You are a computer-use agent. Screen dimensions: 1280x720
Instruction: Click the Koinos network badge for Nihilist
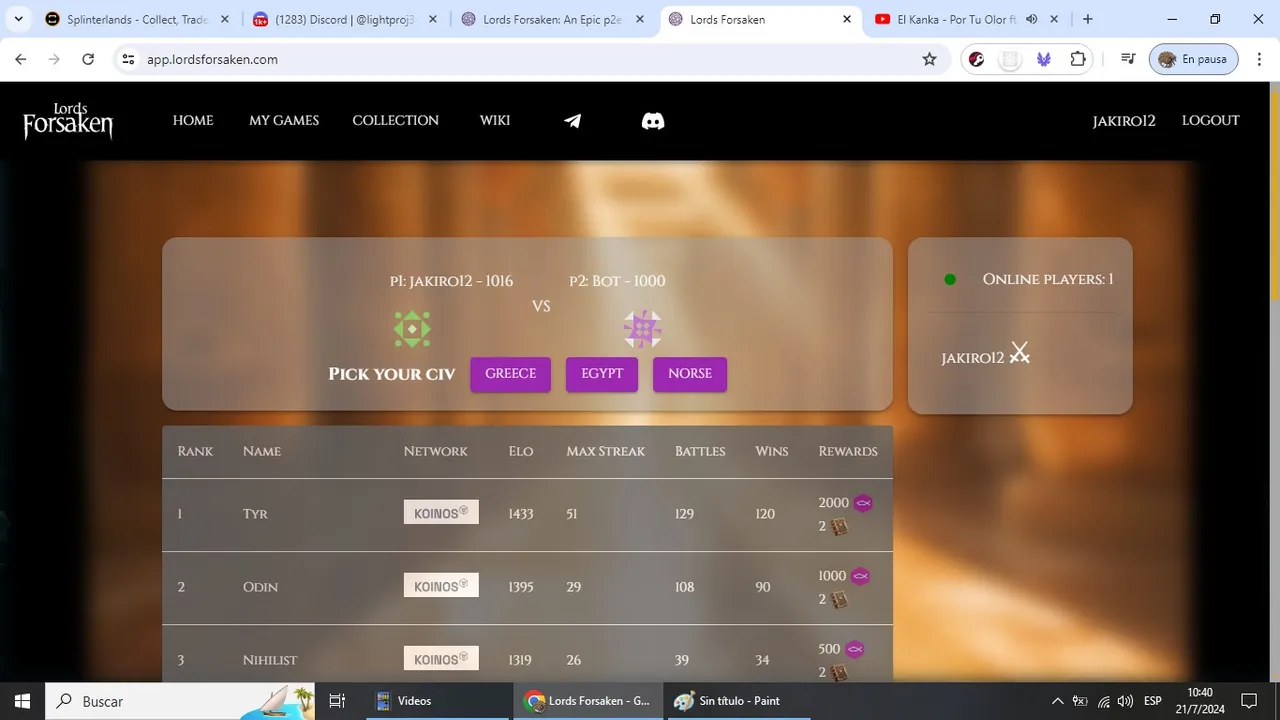pos(441,658)
